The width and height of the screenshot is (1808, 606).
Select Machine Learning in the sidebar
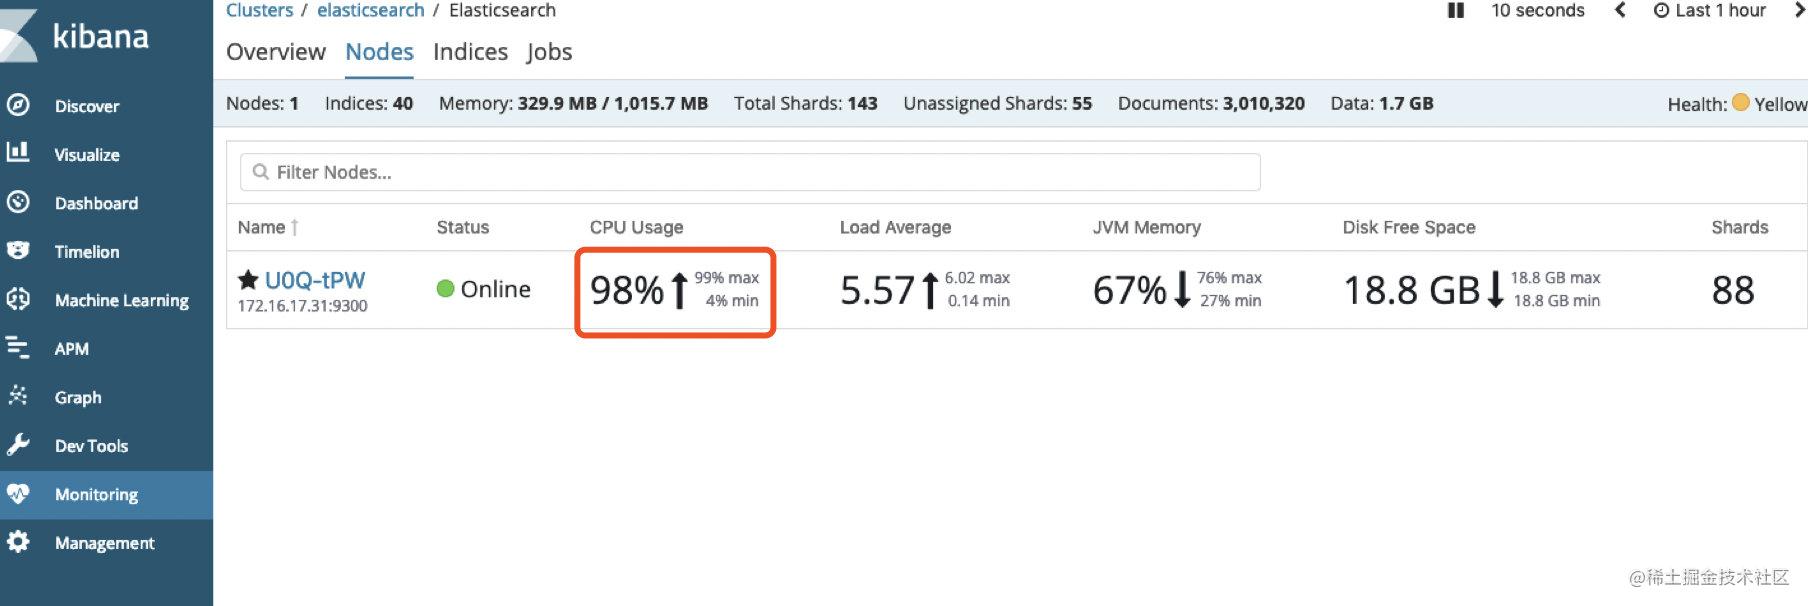click(122, 301)
